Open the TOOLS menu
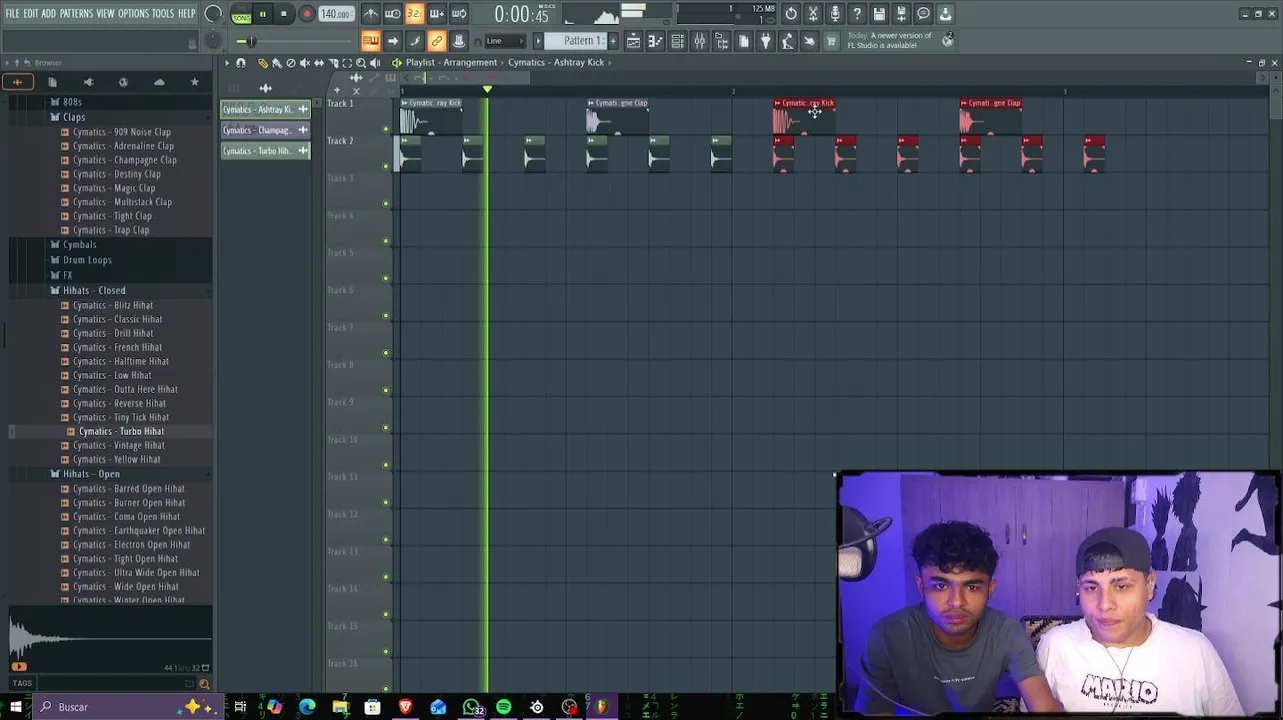Image resolution: width=1283 pixels, height=720 pixels. pyautogui.click(x=163, y=13)
